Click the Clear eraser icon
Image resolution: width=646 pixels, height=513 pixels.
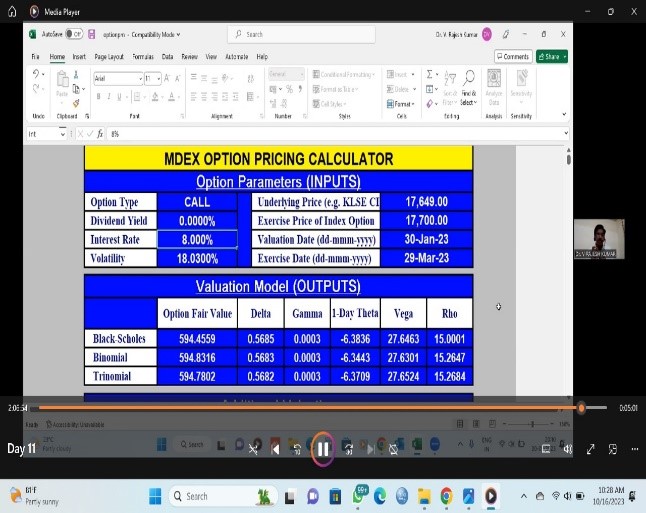(x=430, y=104)
